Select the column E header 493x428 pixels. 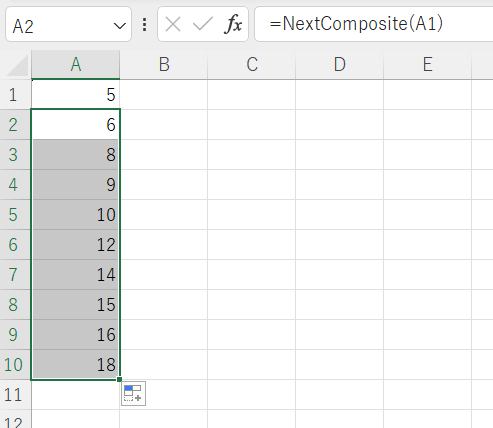point(427,65)
